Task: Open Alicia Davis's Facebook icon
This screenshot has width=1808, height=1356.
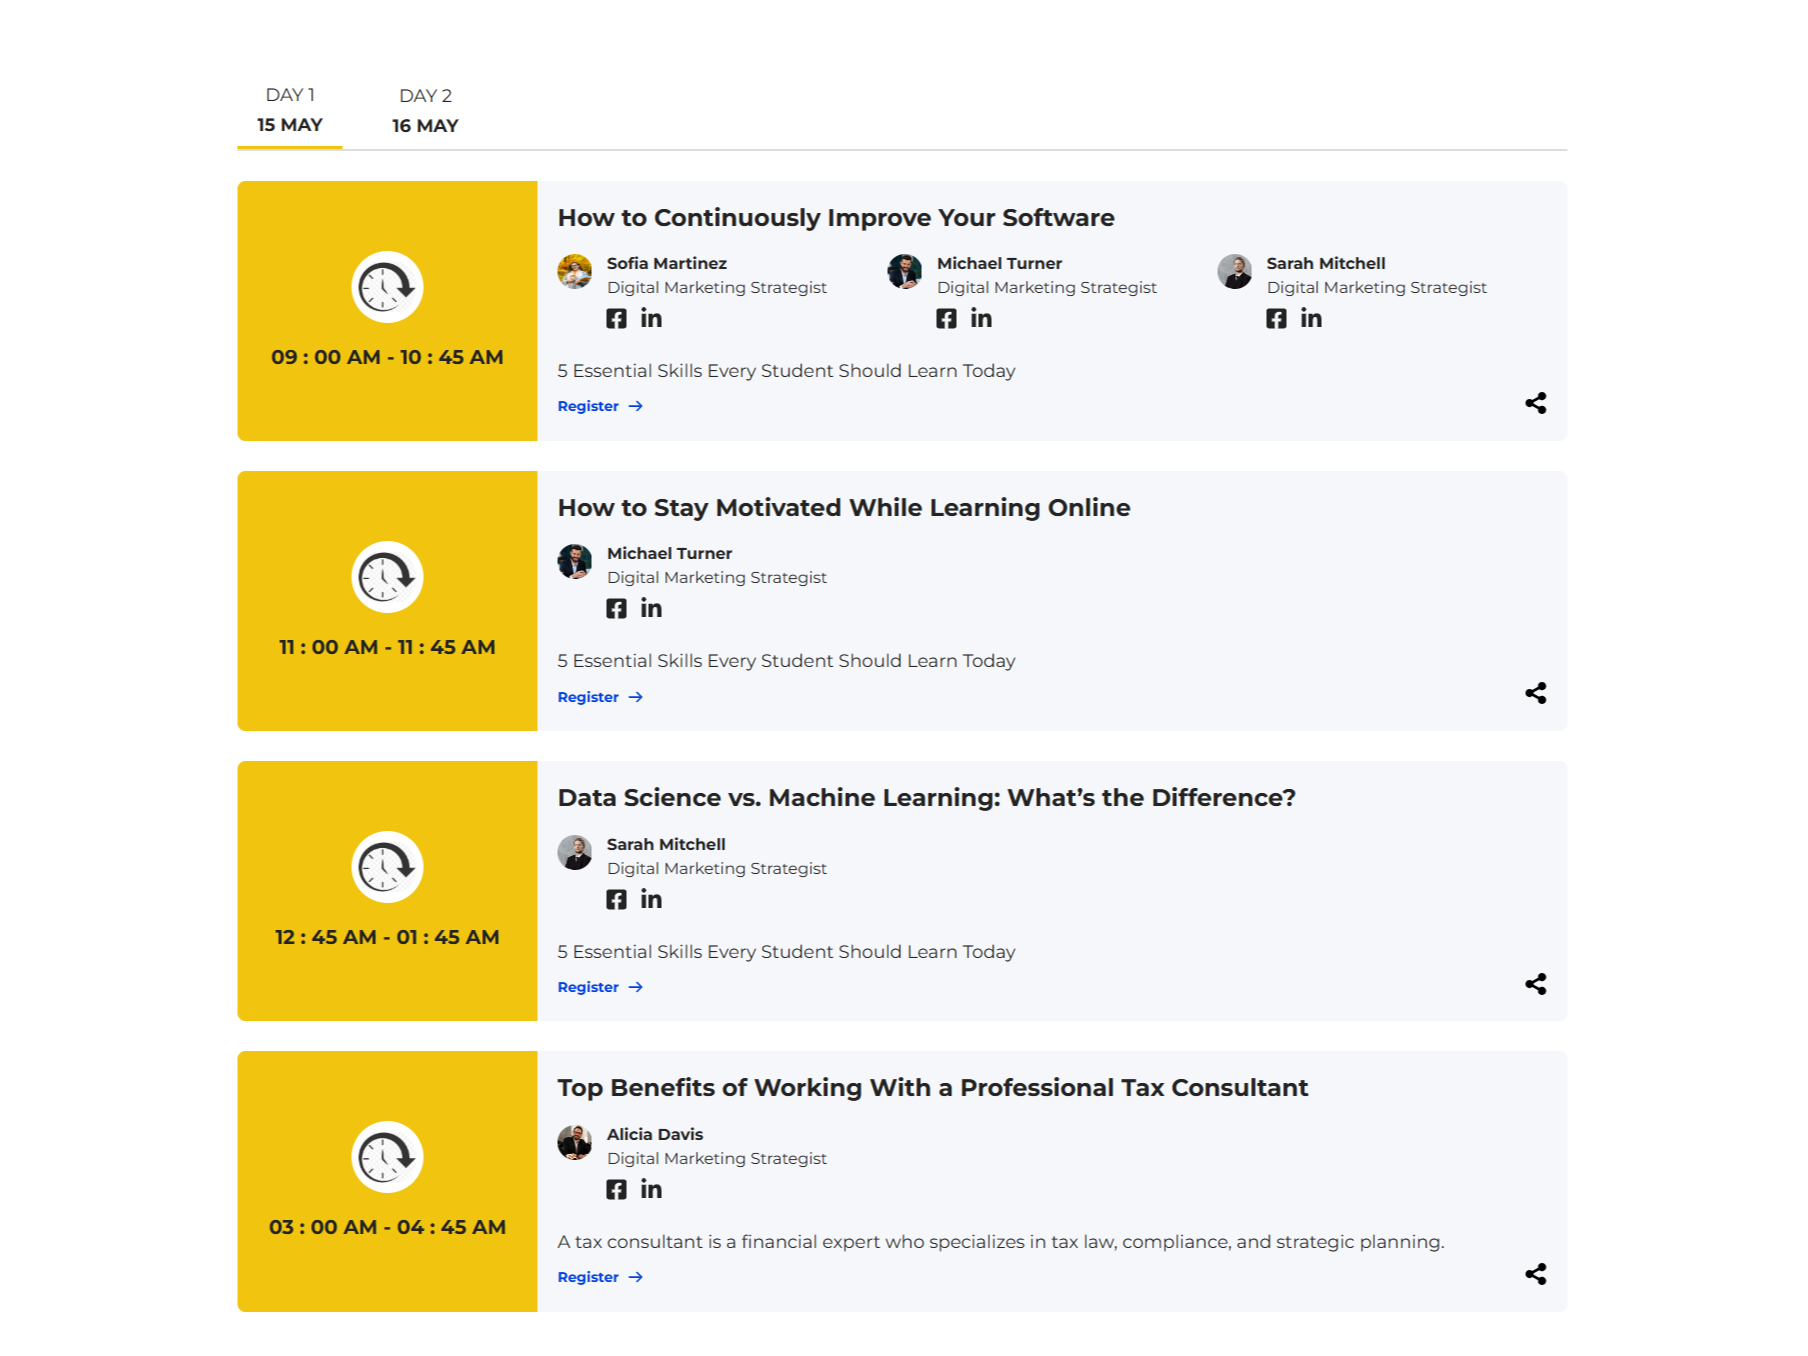Action: click(x=616, y=1190)
